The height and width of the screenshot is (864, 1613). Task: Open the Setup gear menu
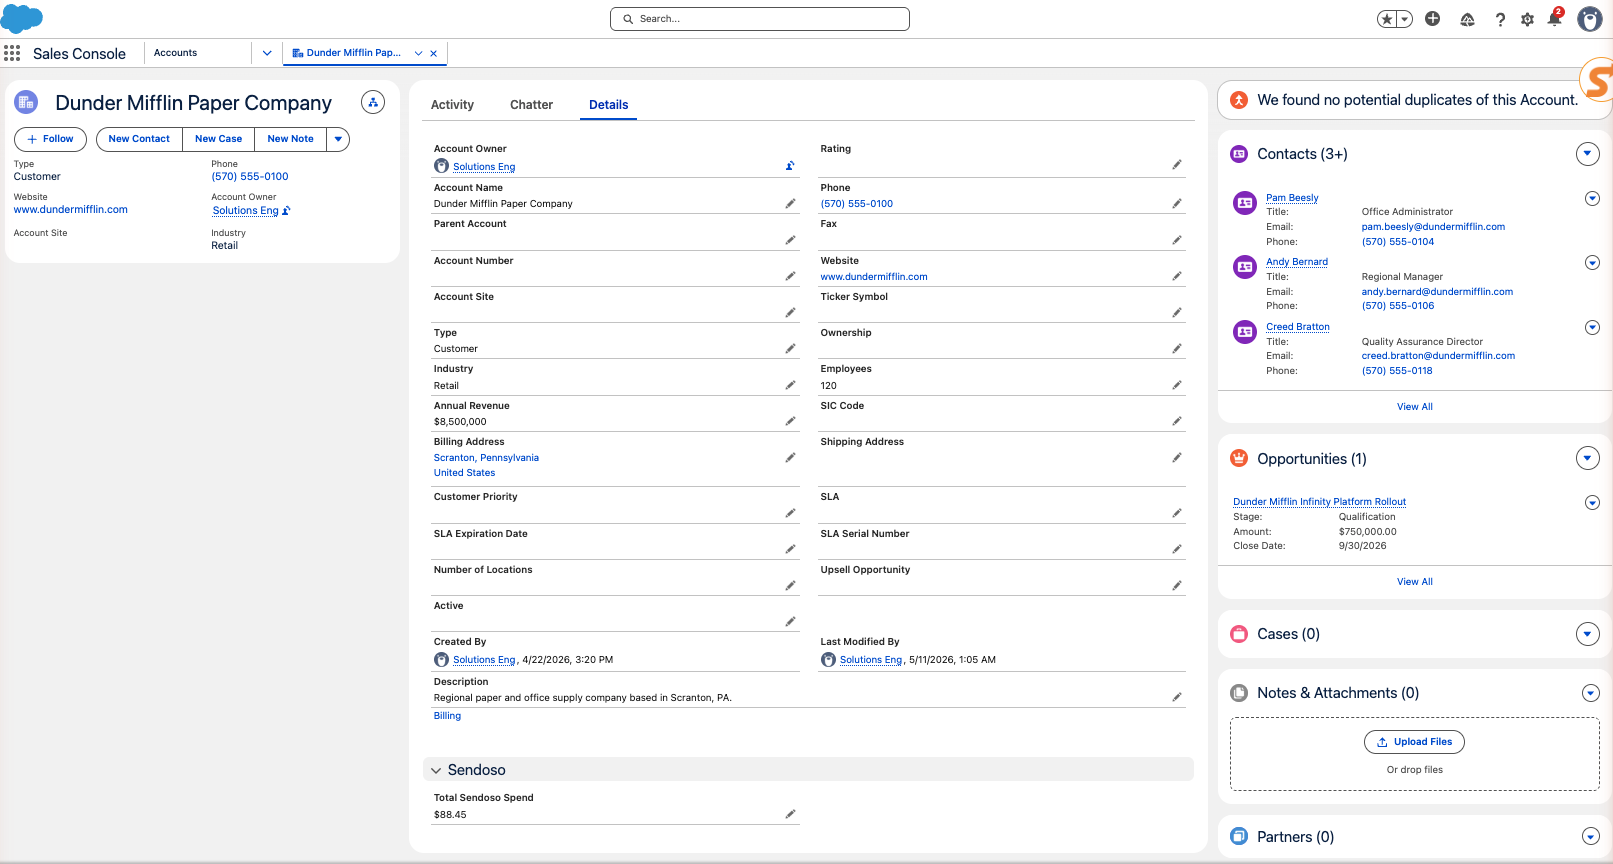(1527, 19)
